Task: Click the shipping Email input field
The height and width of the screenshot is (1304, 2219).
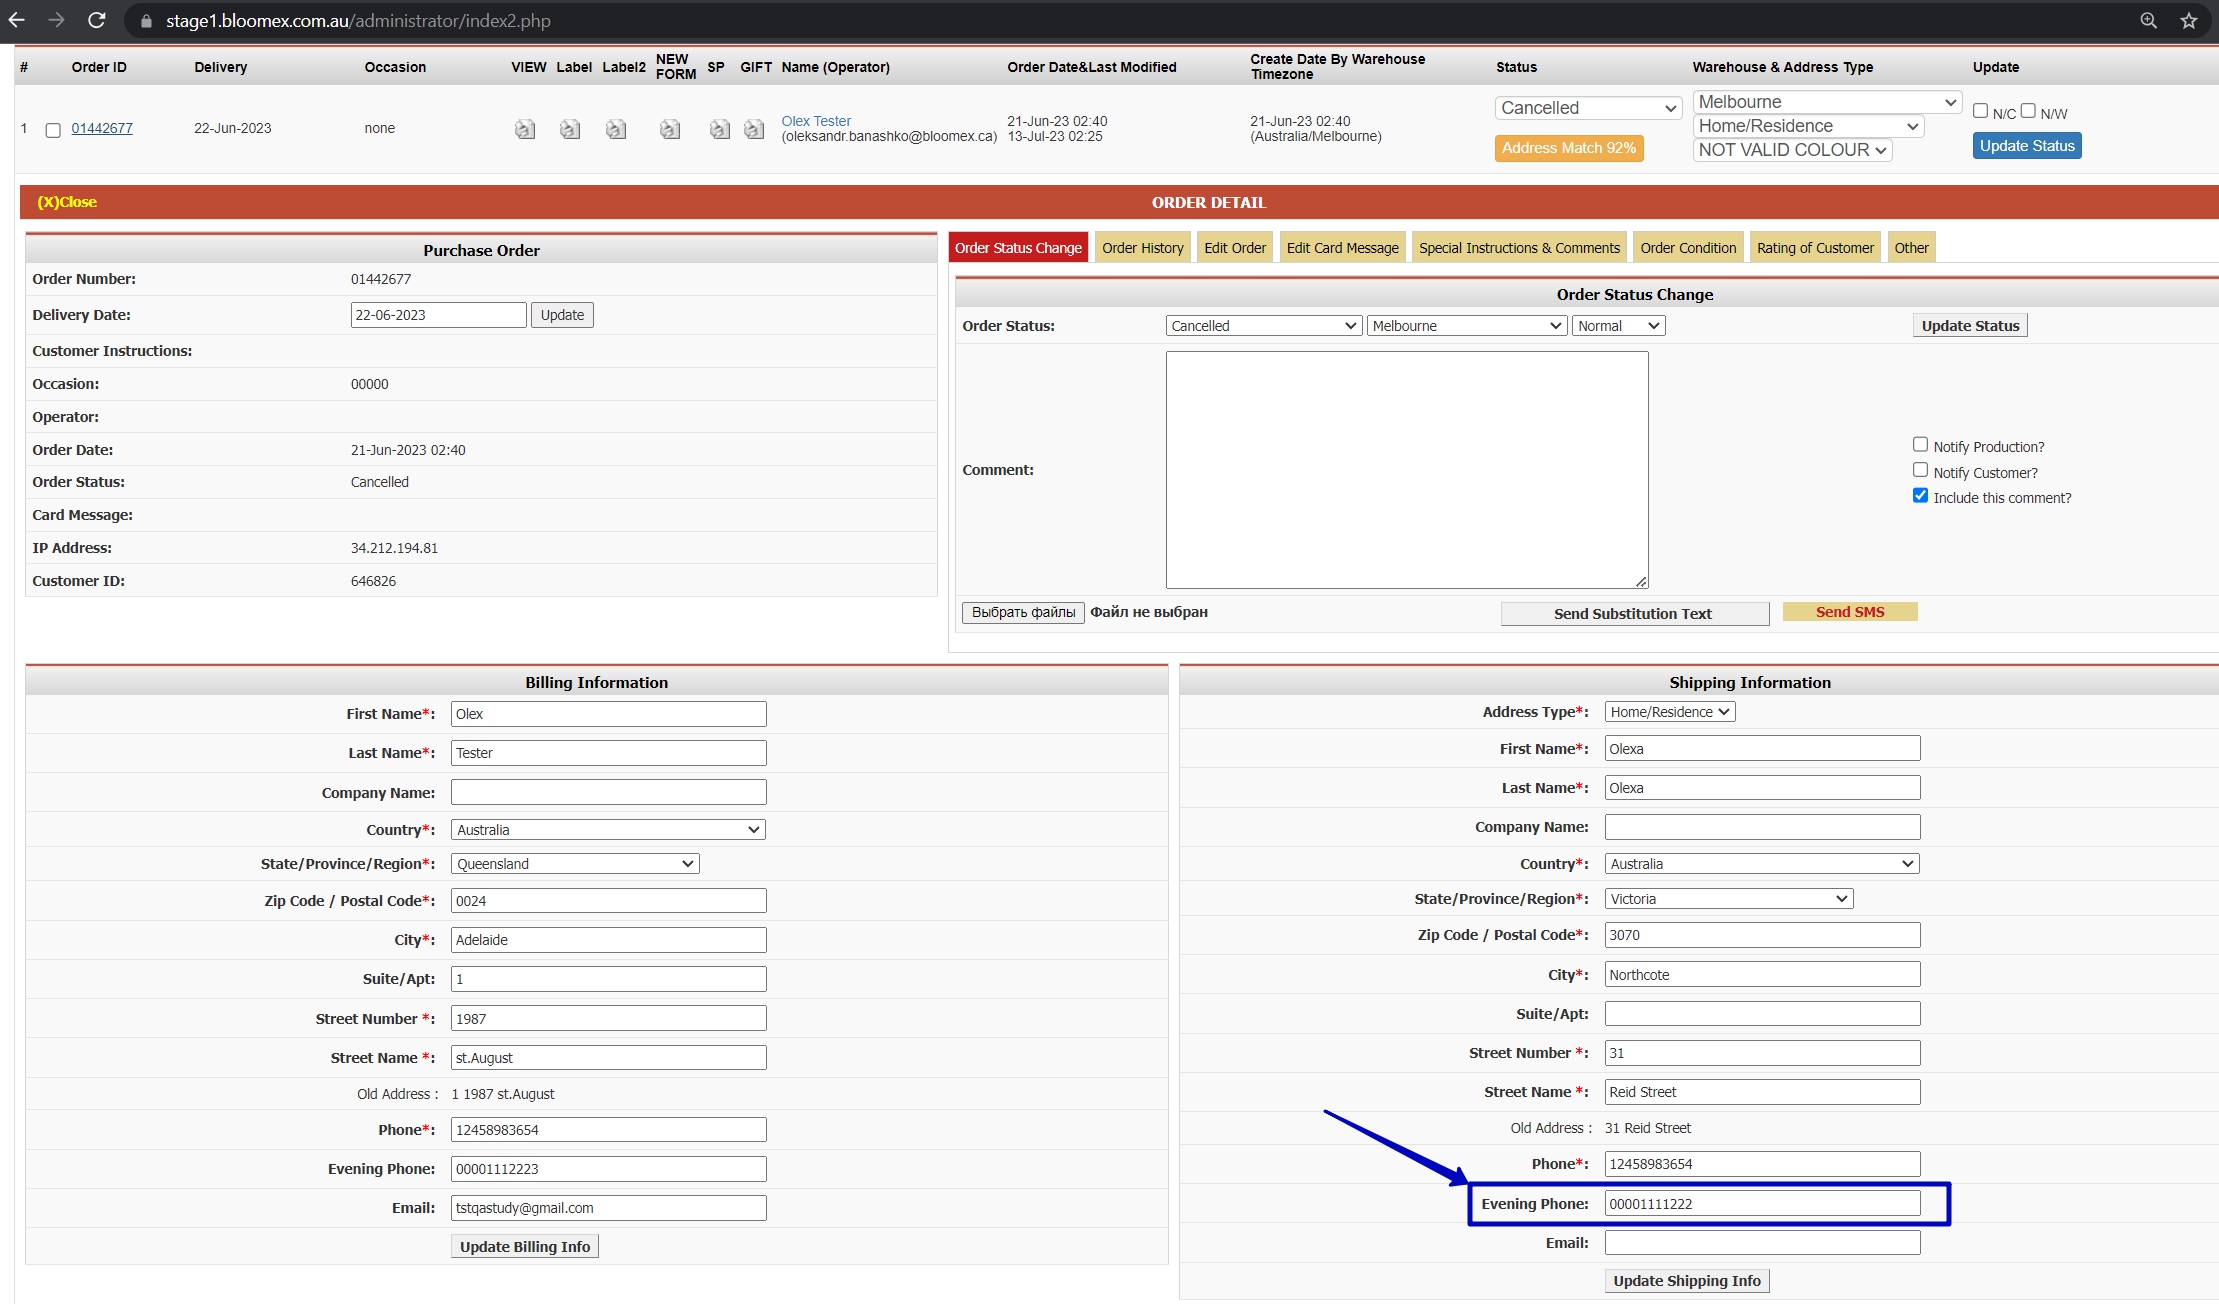Action: 1762,1243
